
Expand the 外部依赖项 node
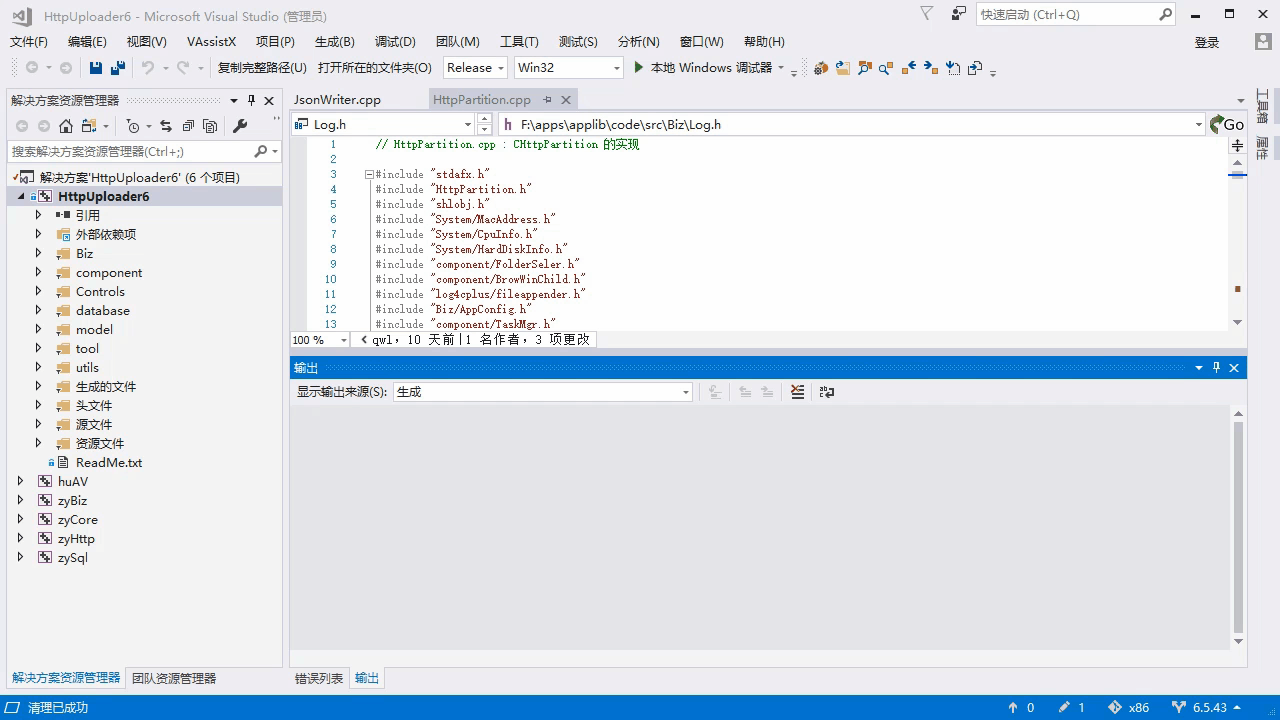[x=39, y=234]
